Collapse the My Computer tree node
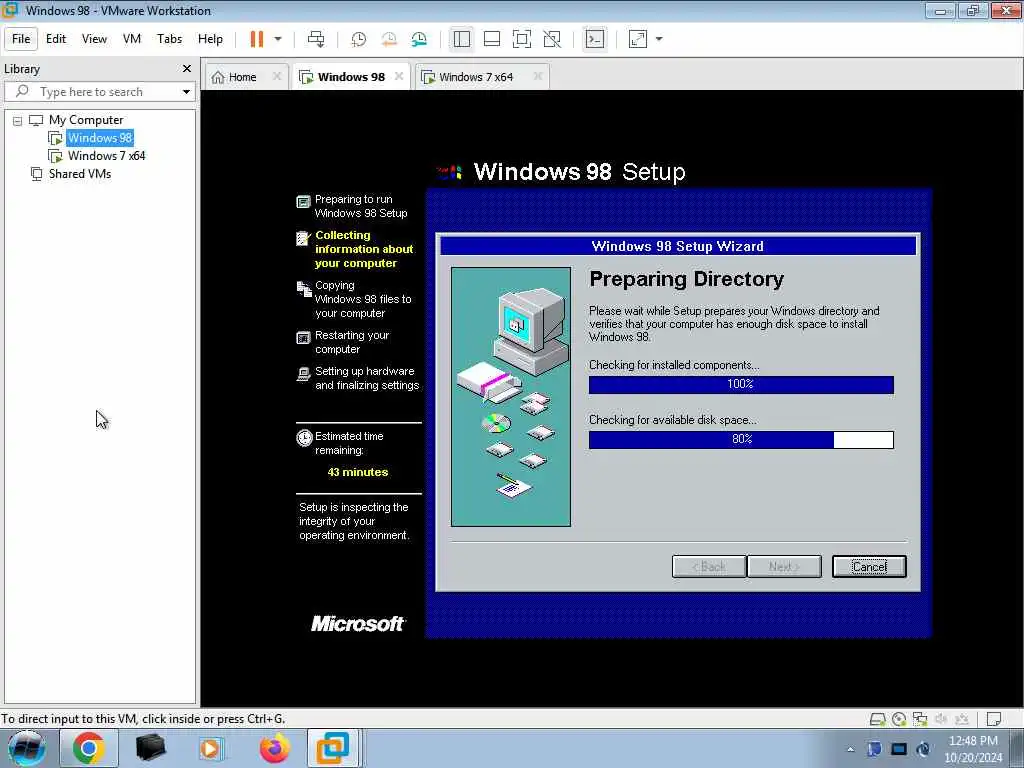 coord(18,121)
